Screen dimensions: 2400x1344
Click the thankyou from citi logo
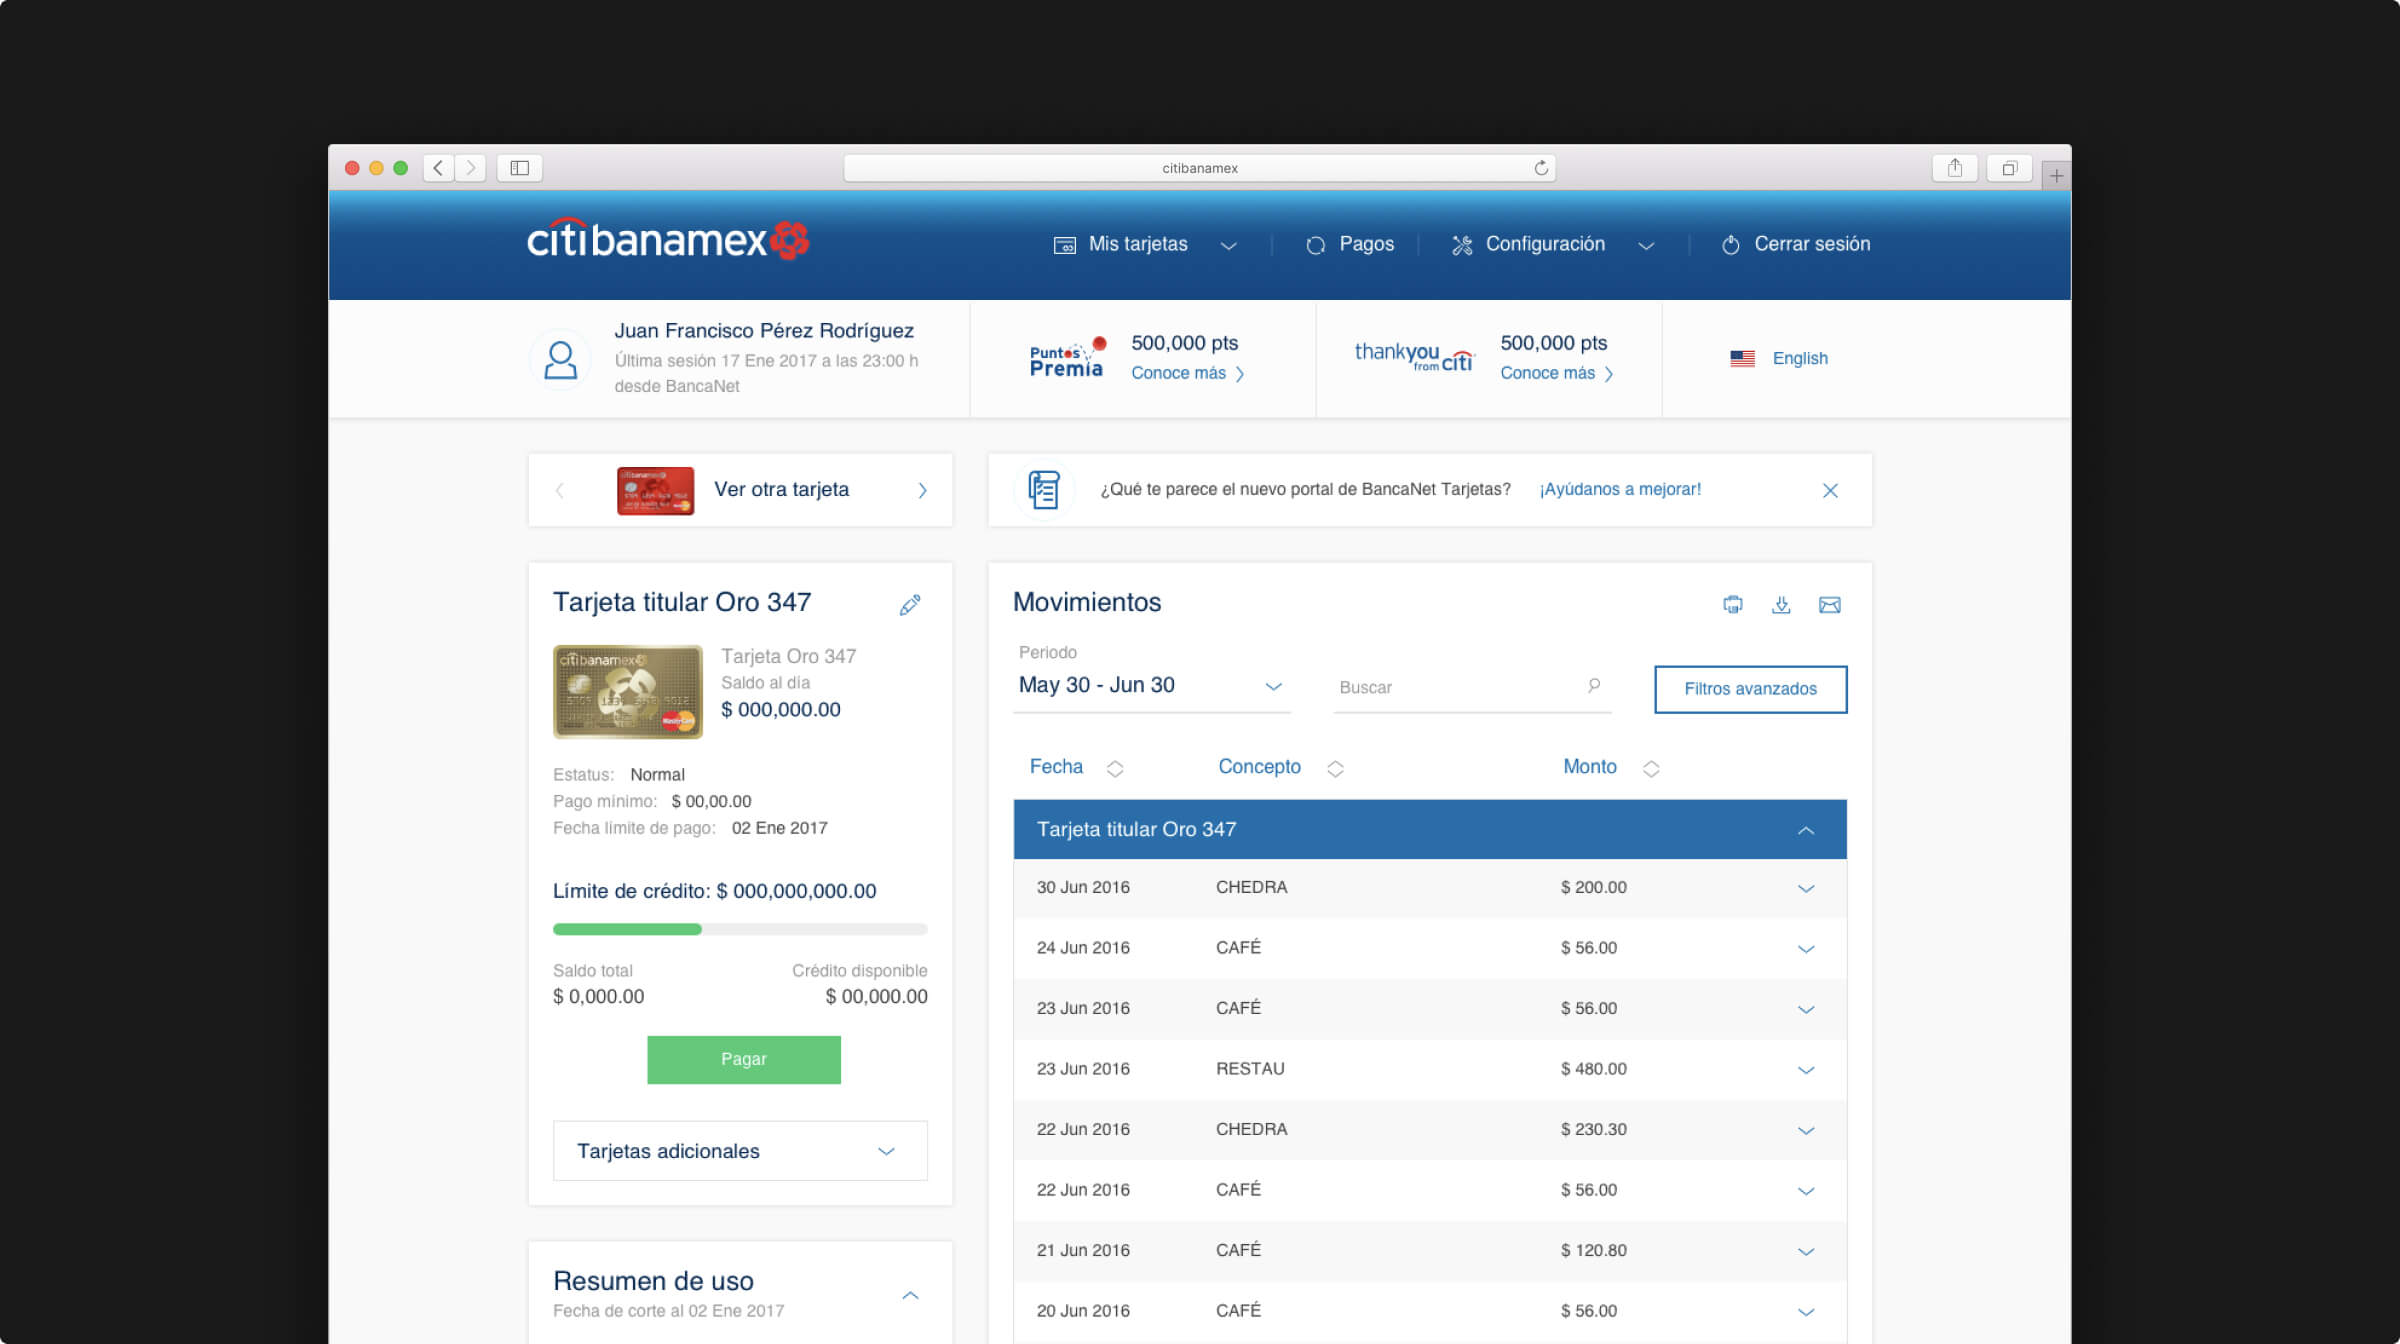[1412, 357]
